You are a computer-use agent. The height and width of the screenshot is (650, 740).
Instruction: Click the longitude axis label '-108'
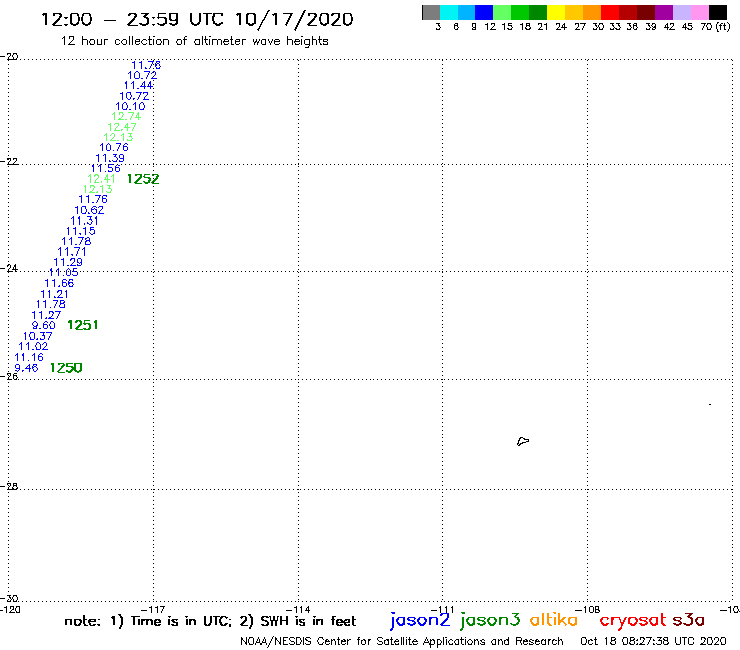(x=588, y=609)
